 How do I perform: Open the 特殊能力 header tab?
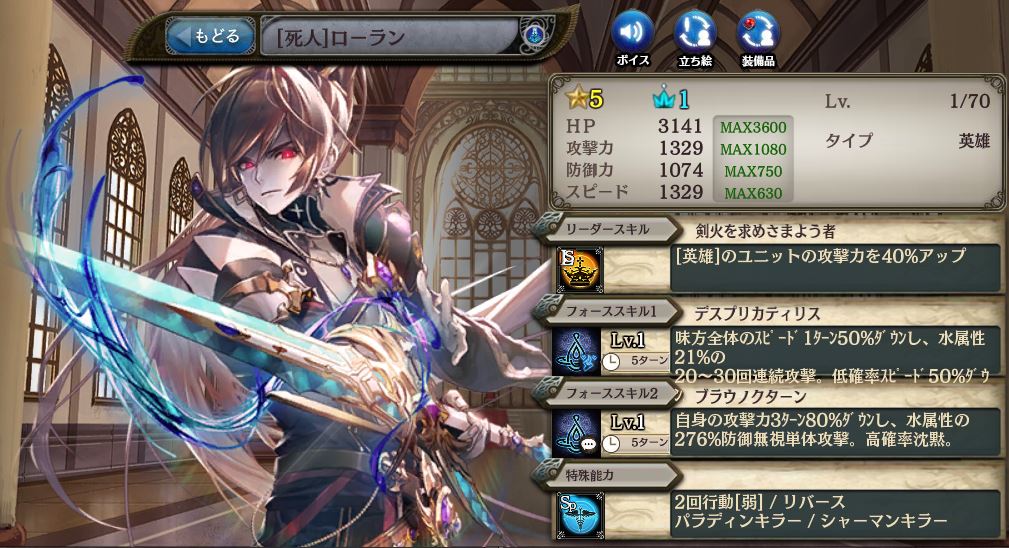click(x=605, y=475)
